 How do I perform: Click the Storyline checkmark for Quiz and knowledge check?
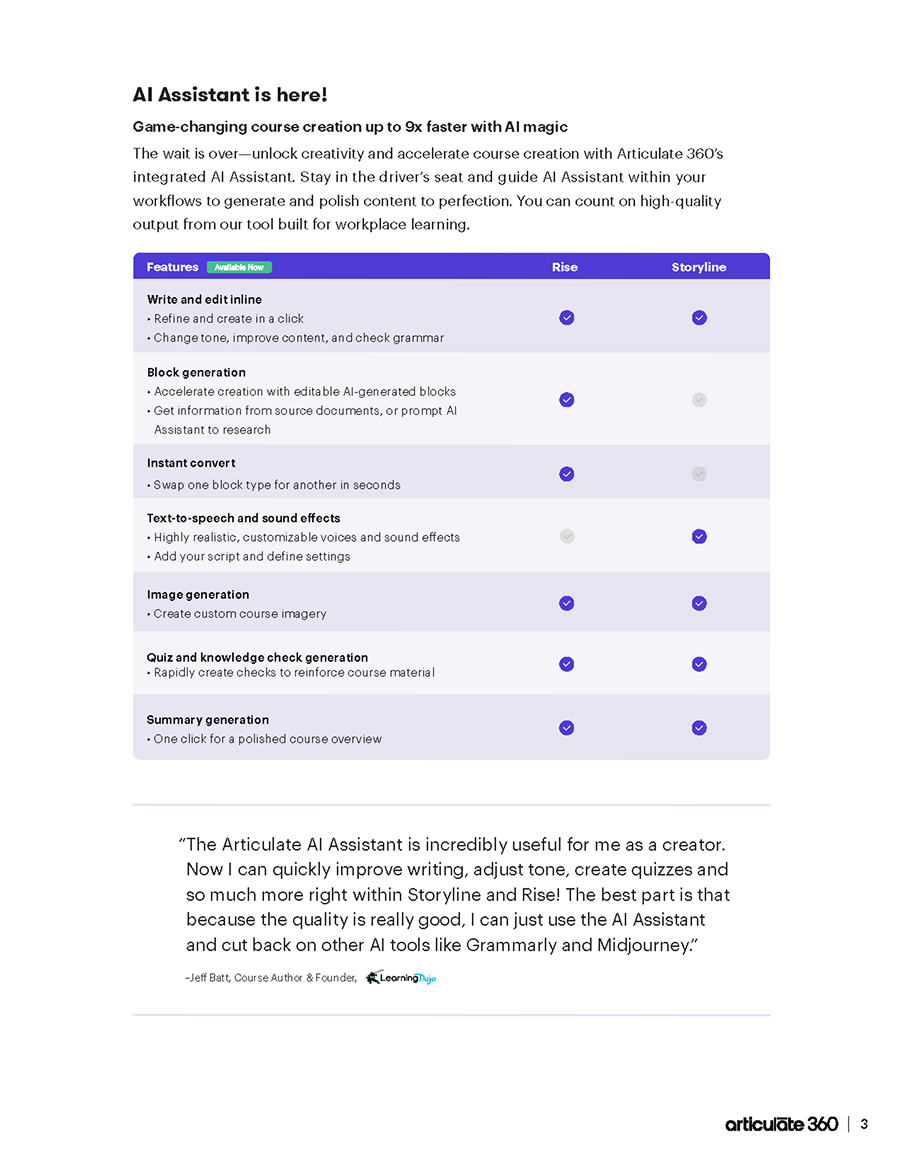coord(699,664)
